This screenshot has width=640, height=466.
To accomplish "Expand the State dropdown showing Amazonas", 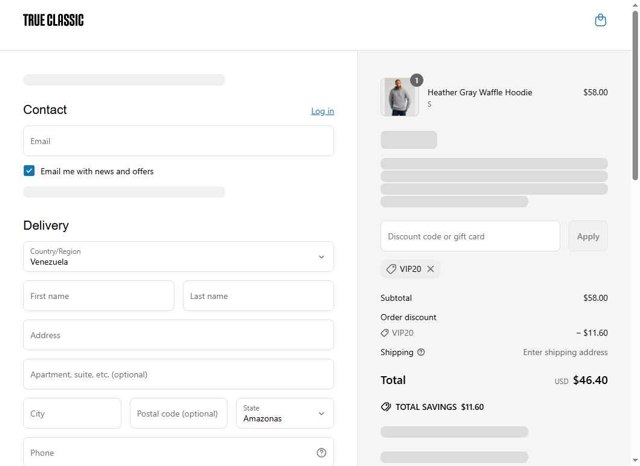I will pyautogui.click(x=285, y=413).
